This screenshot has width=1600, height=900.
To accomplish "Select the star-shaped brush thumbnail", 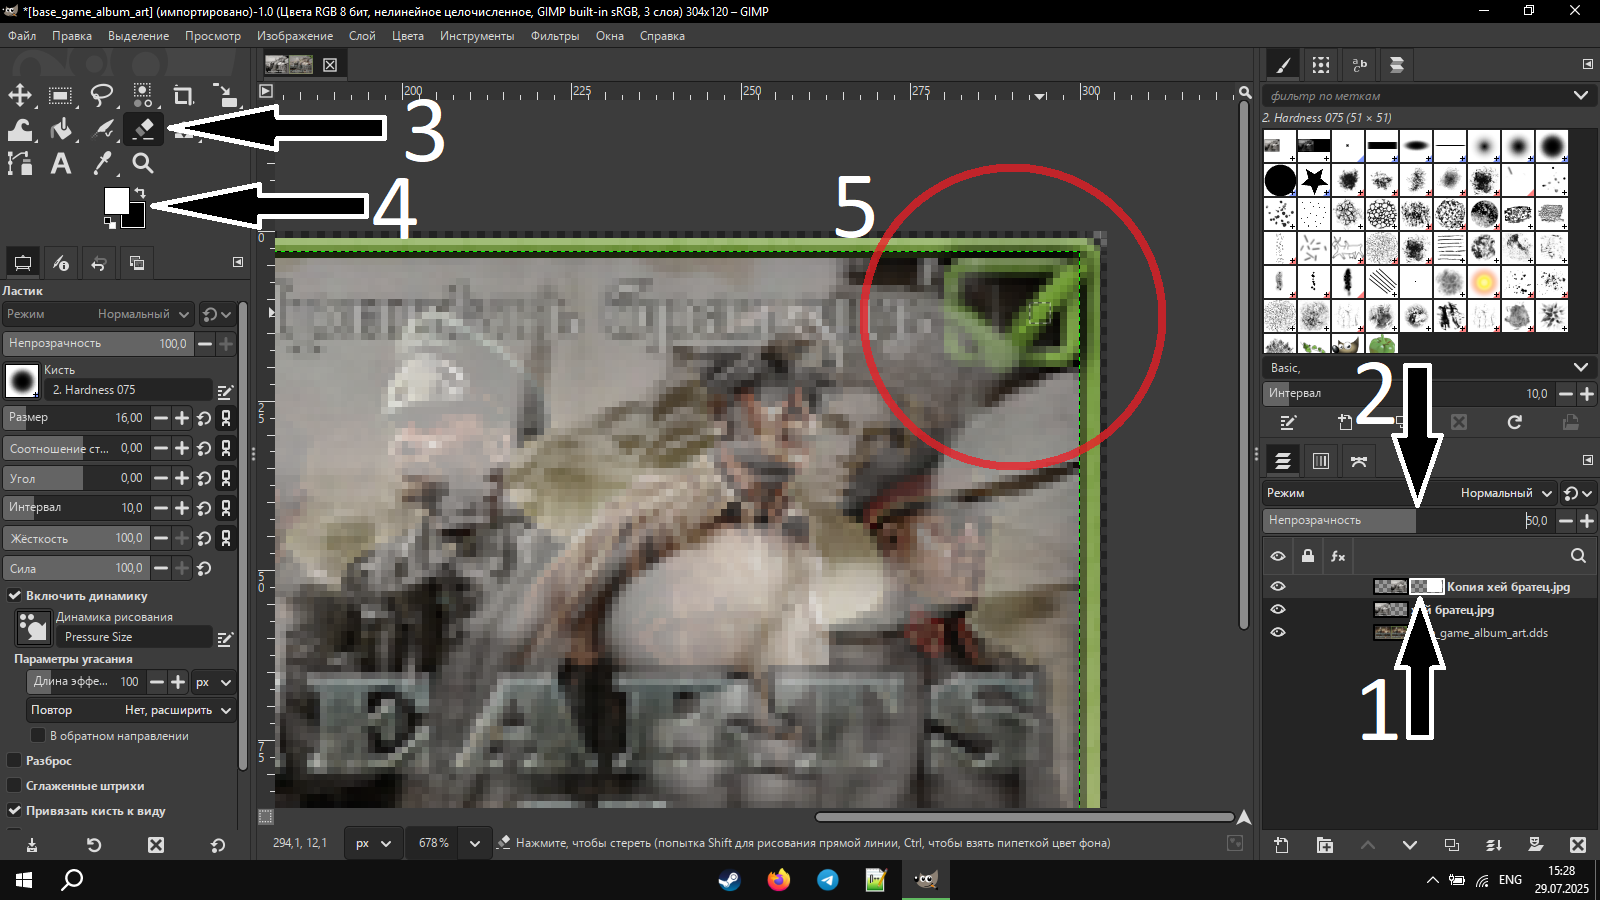I will (x=1314, y=181).
